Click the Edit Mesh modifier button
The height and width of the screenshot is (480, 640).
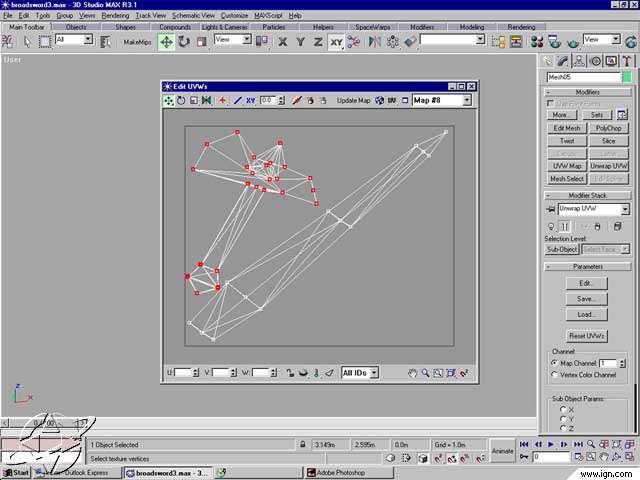567,128
